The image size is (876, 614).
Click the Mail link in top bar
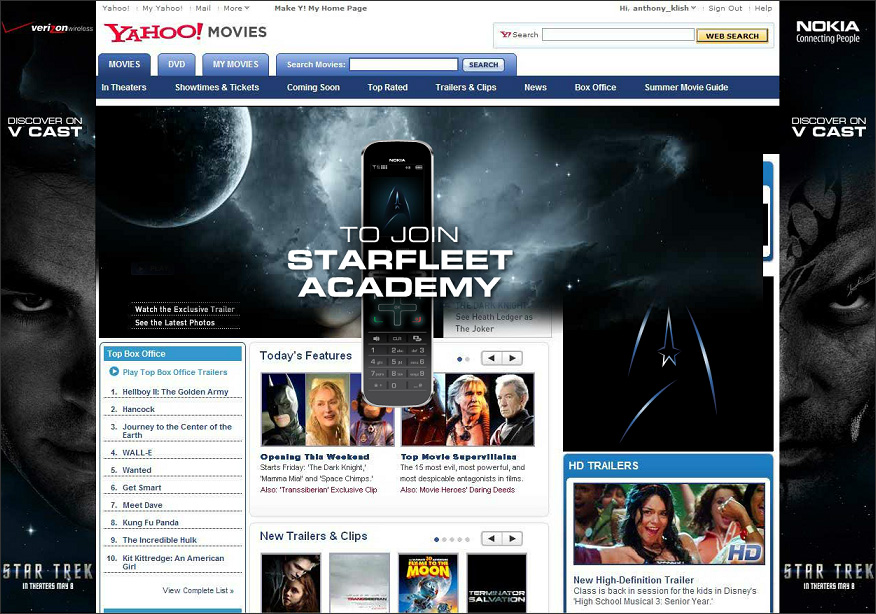(x=203, y=8)
